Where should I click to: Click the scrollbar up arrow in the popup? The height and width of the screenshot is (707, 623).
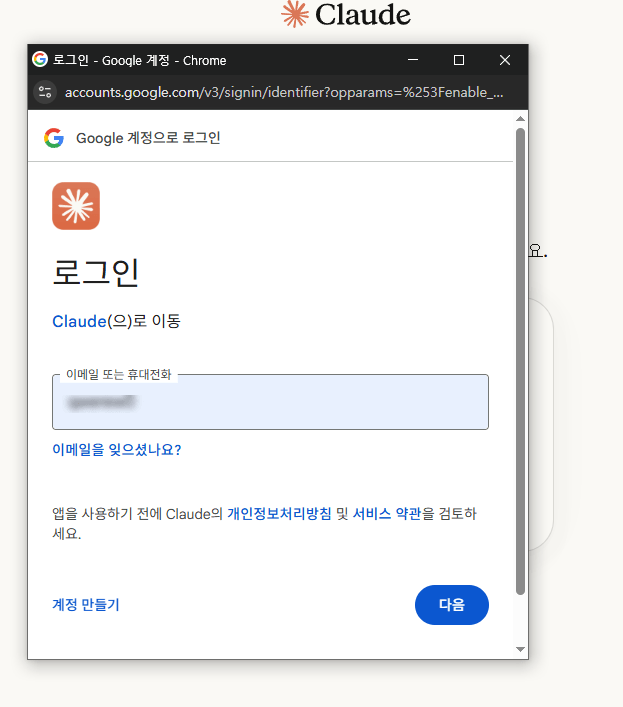coord(520,119)
